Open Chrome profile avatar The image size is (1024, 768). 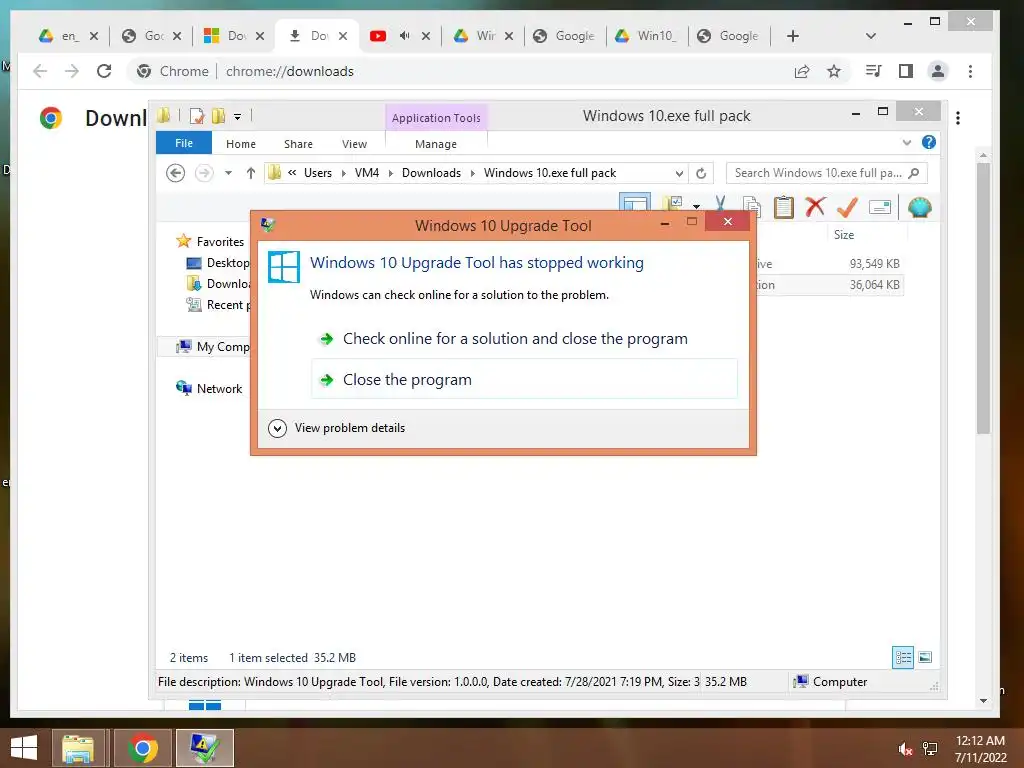pos(938,71)
